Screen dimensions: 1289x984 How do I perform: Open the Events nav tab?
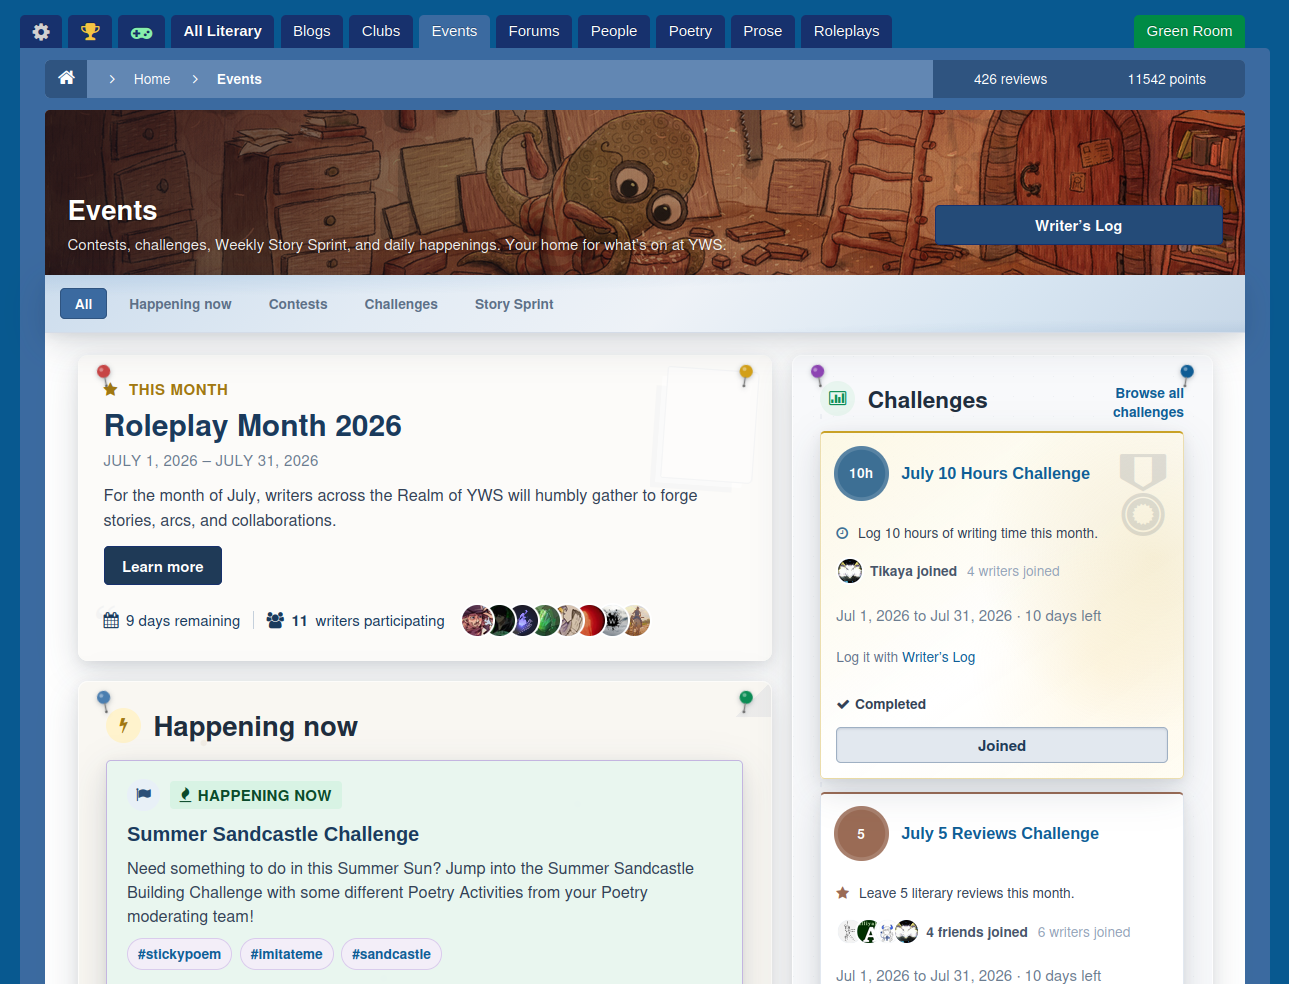[x=454, y=31]
